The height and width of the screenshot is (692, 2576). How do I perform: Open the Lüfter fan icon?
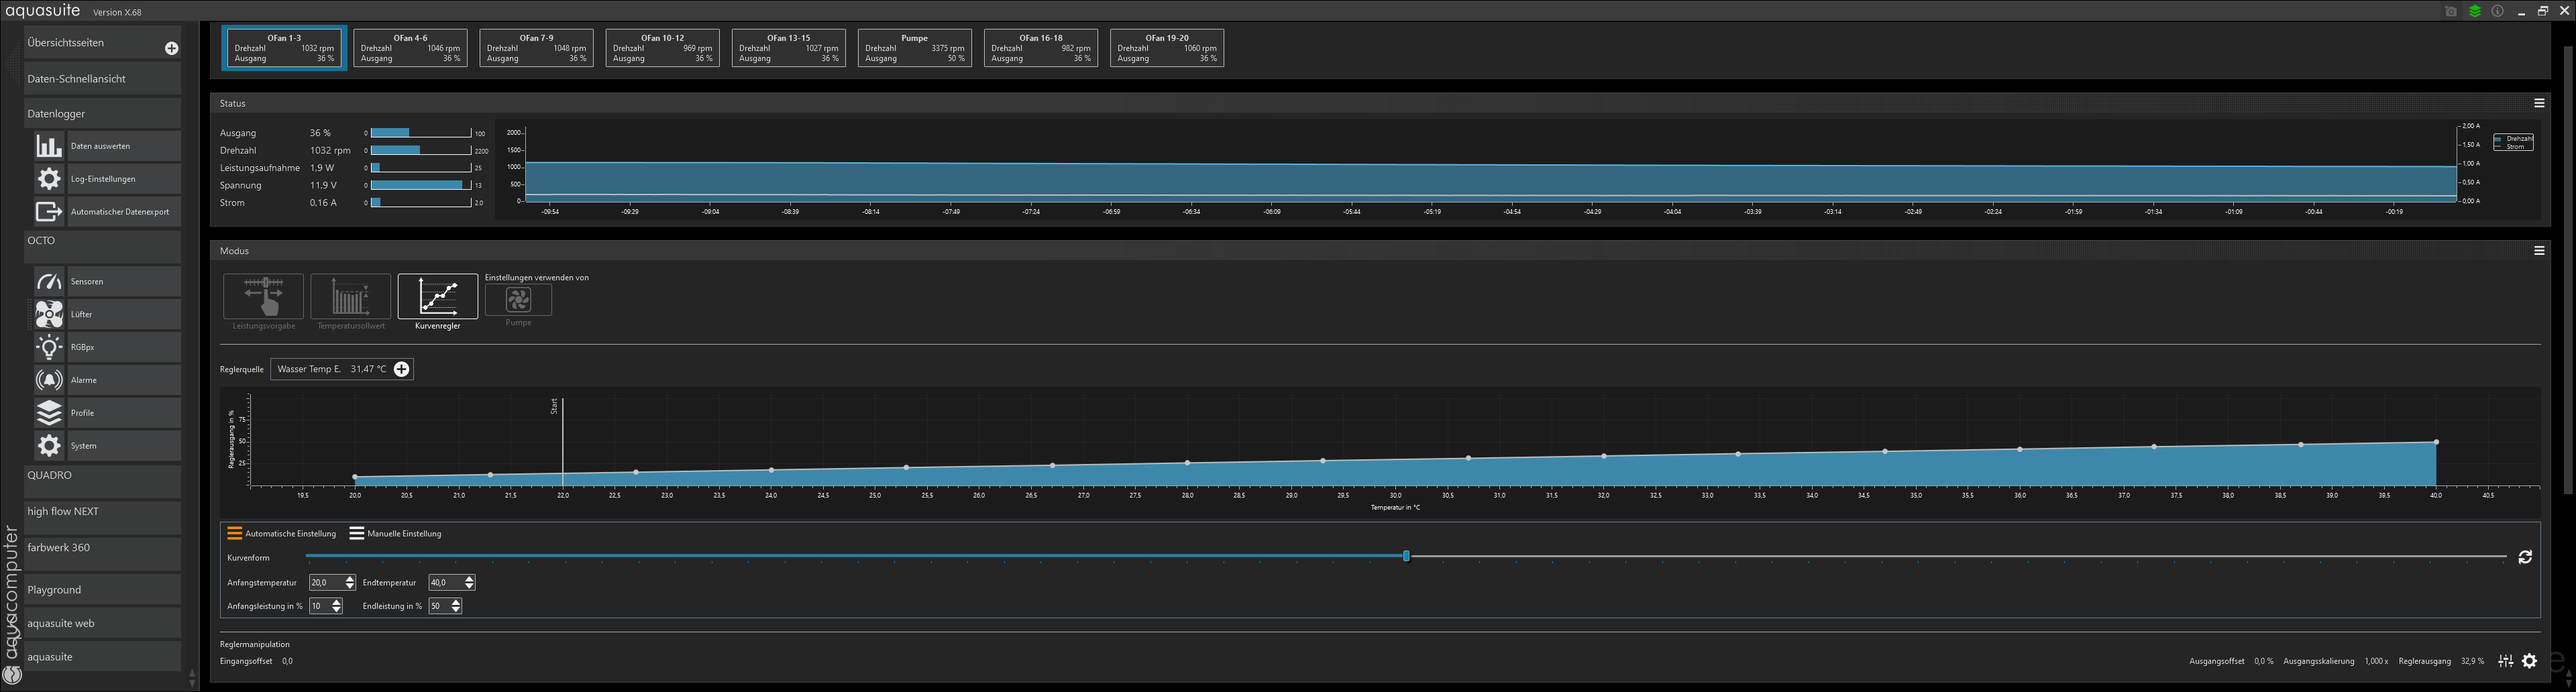[48, 315]
